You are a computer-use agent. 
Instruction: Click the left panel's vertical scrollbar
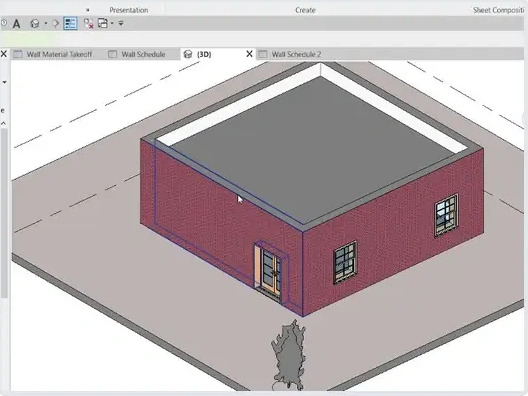coord(4,214)
